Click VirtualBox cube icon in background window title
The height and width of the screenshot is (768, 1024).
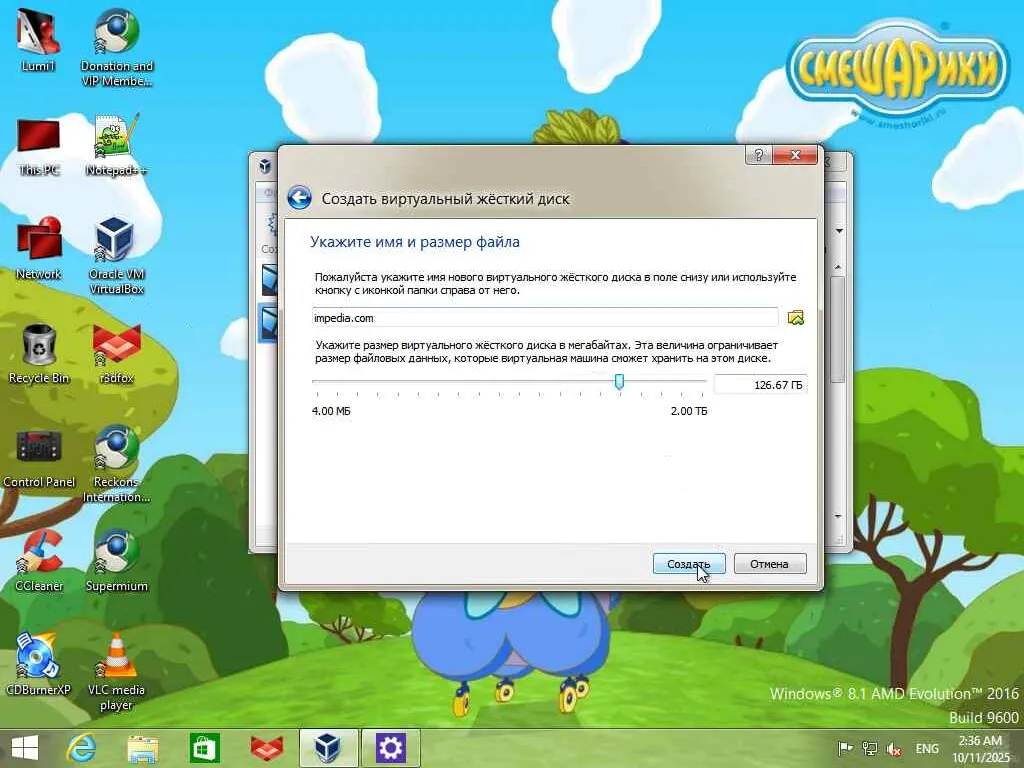[264, 166]
